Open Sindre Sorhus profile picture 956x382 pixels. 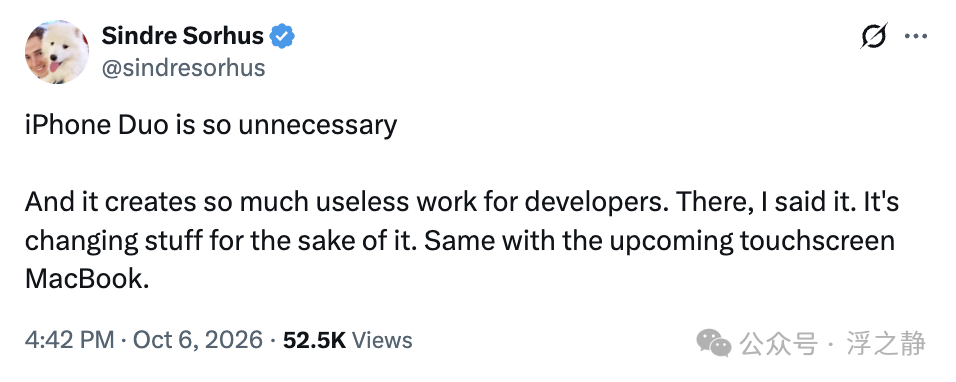click(57, 52)
